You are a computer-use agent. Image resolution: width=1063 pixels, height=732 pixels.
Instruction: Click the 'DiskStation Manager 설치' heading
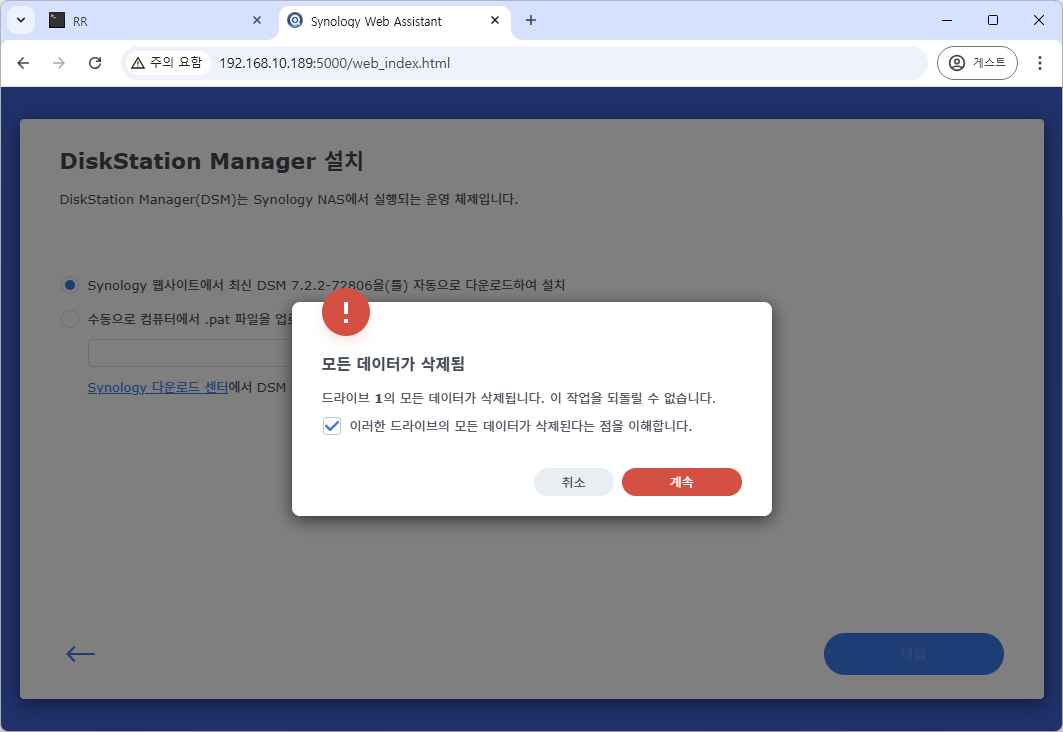pos(212,161)
